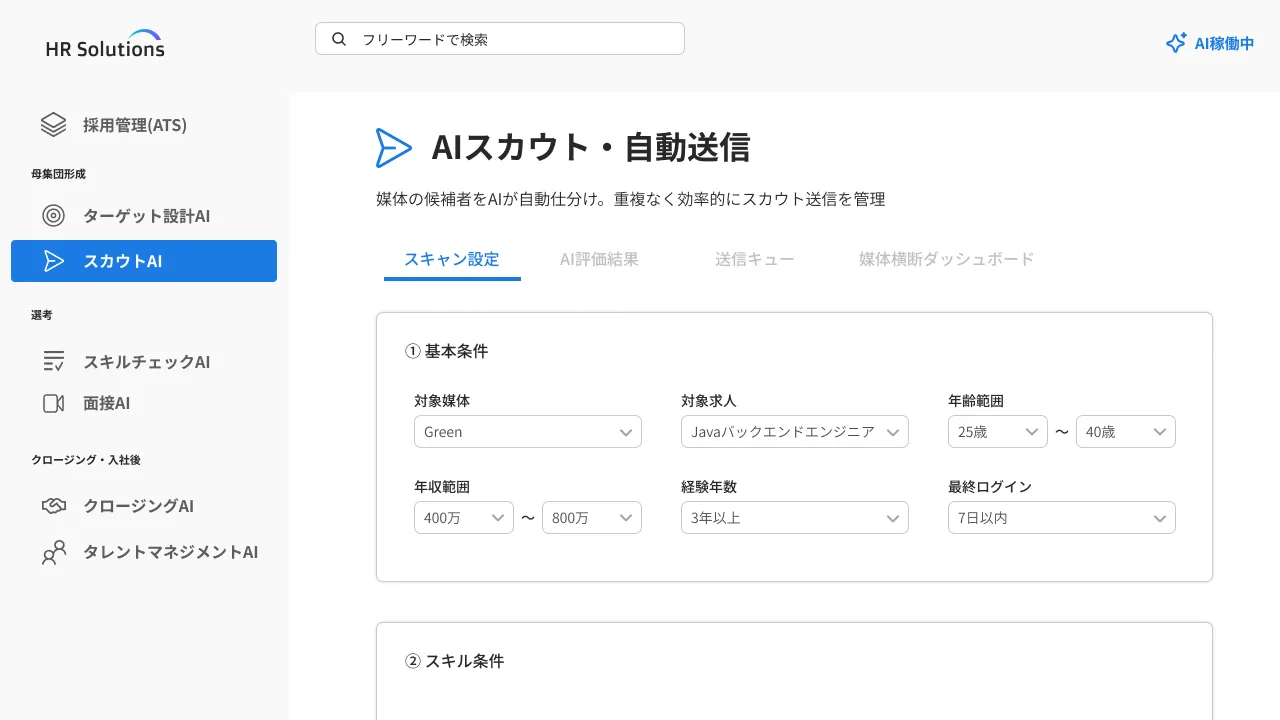This screenshot has width=1280, height=720.
Task: Click the 対象媒体 field label
Action: pyautogui.click(x=442, y=401)
